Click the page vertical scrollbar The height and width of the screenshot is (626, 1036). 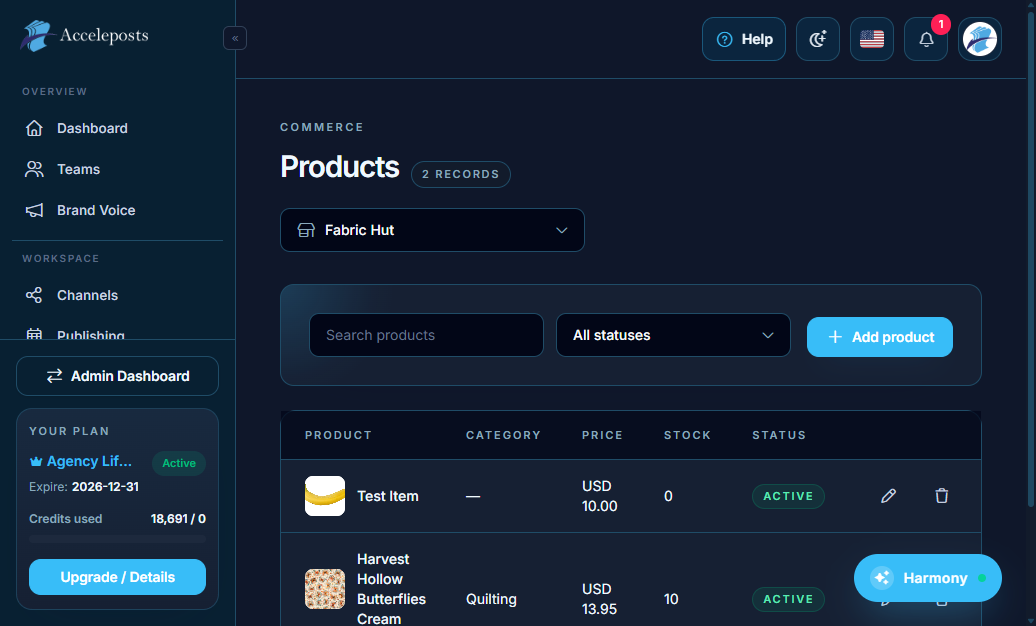(x=1031, y=258)
